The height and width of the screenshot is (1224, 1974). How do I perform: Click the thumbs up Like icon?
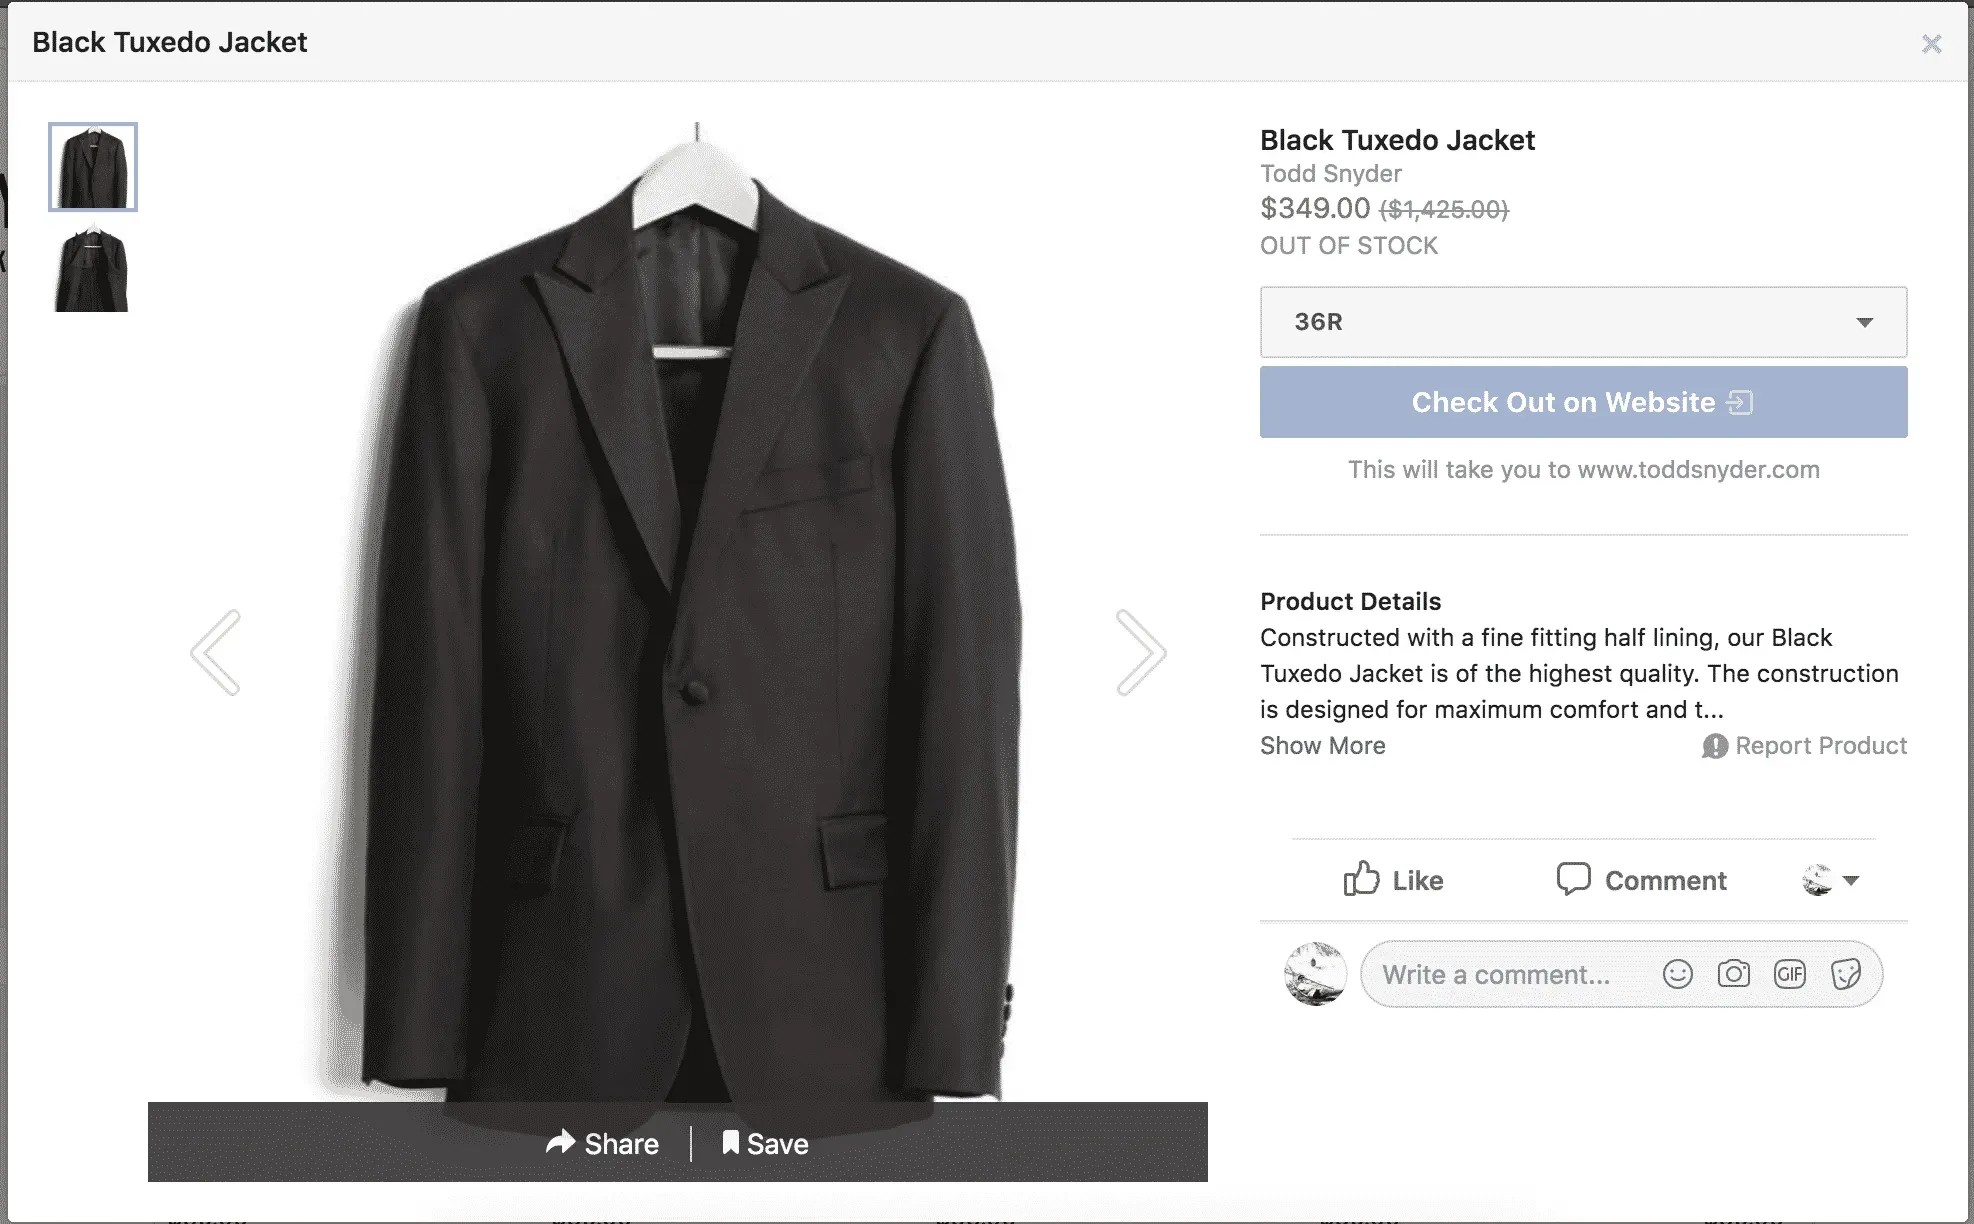[1361, 879]
